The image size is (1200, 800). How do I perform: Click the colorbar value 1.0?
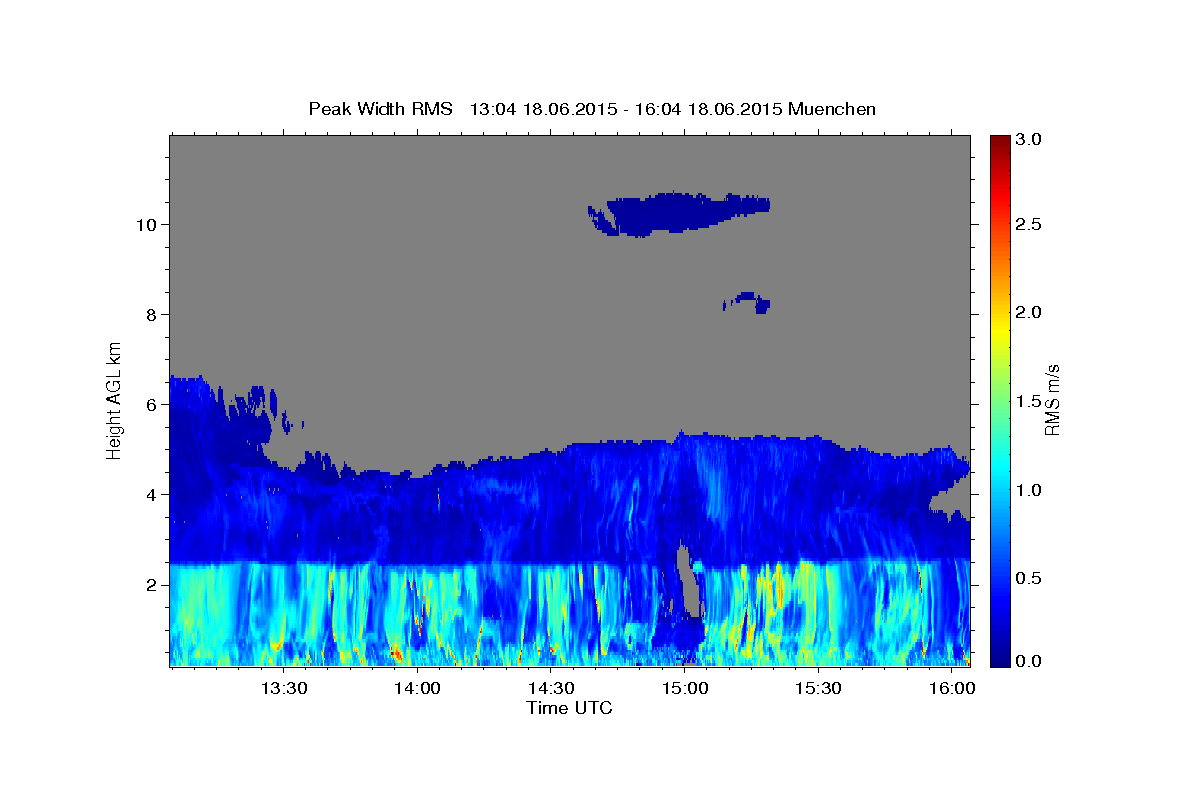click(x=1030, y=490)
